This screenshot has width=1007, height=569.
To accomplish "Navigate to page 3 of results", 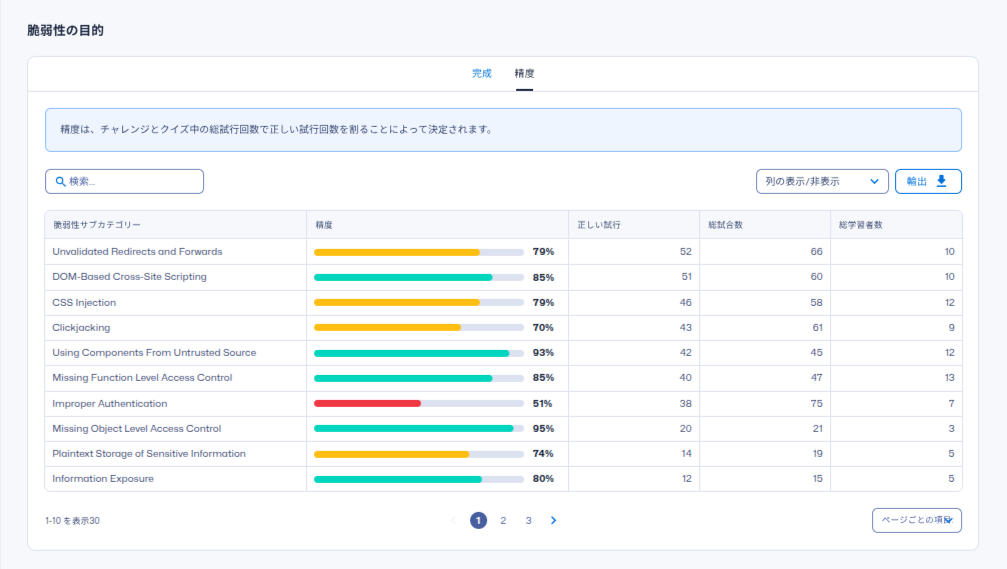I will [528, 520].
